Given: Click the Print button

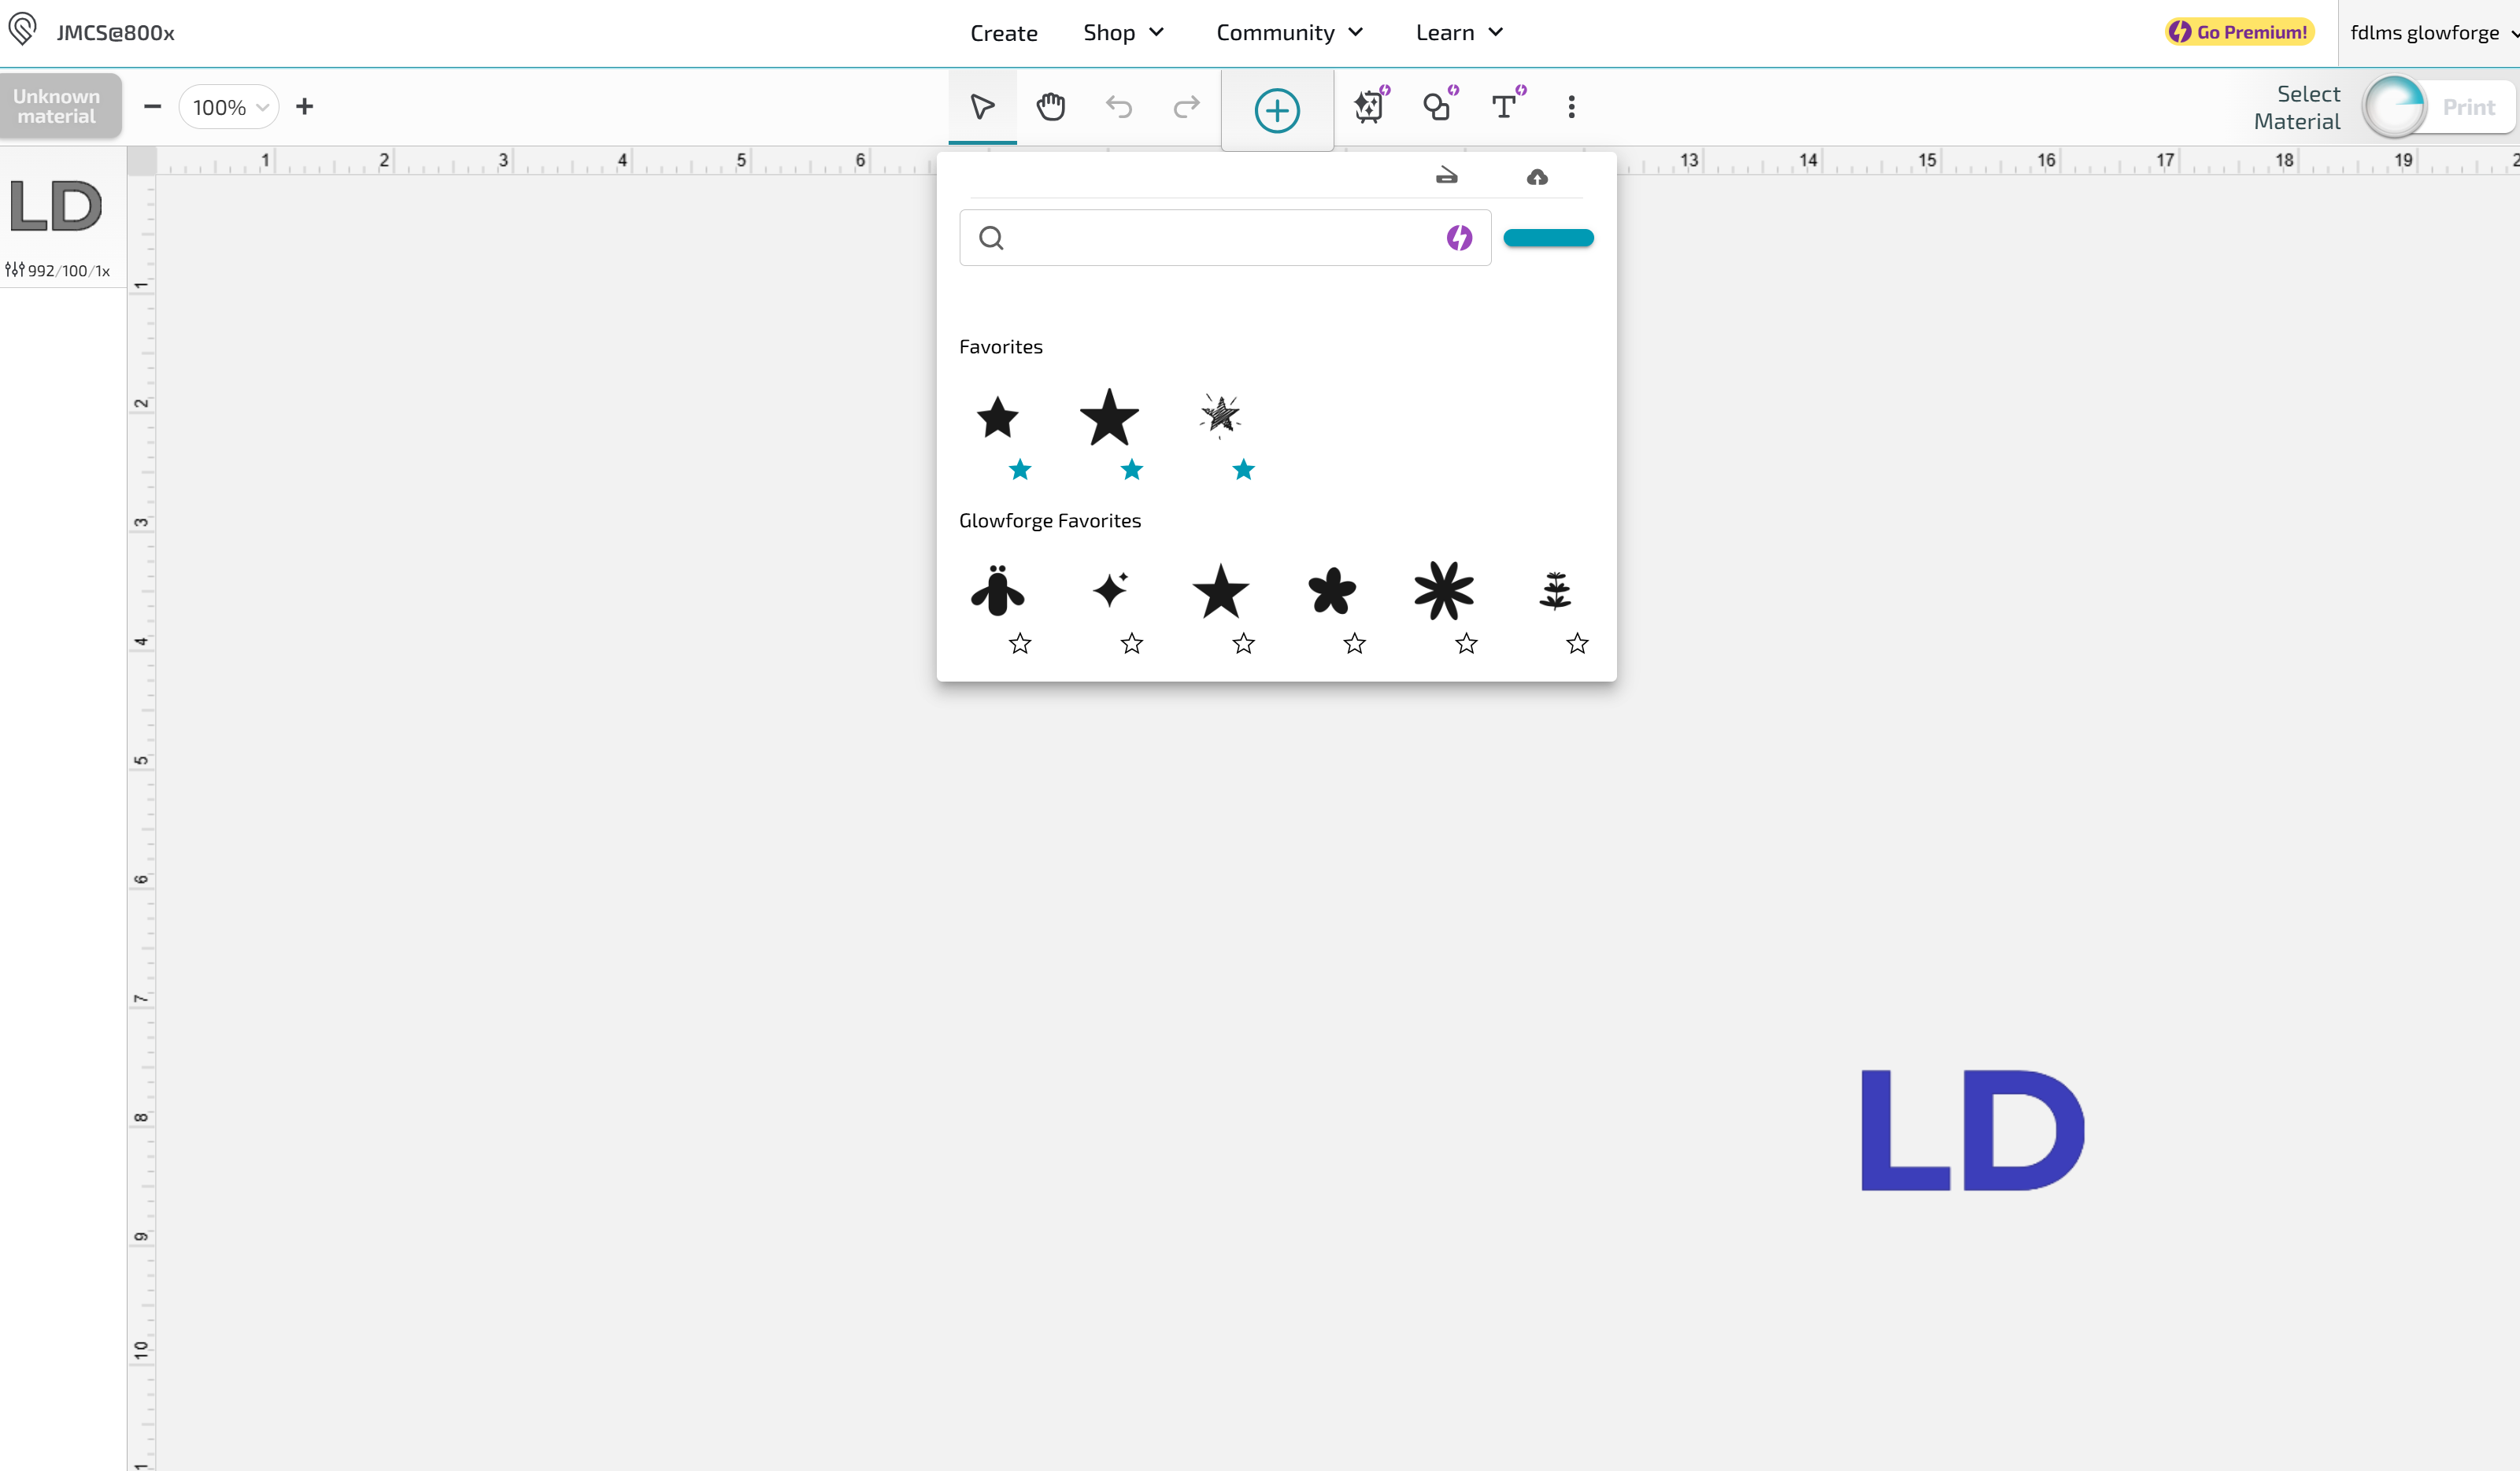Looking at the screenshot, I should point(2468,107).
